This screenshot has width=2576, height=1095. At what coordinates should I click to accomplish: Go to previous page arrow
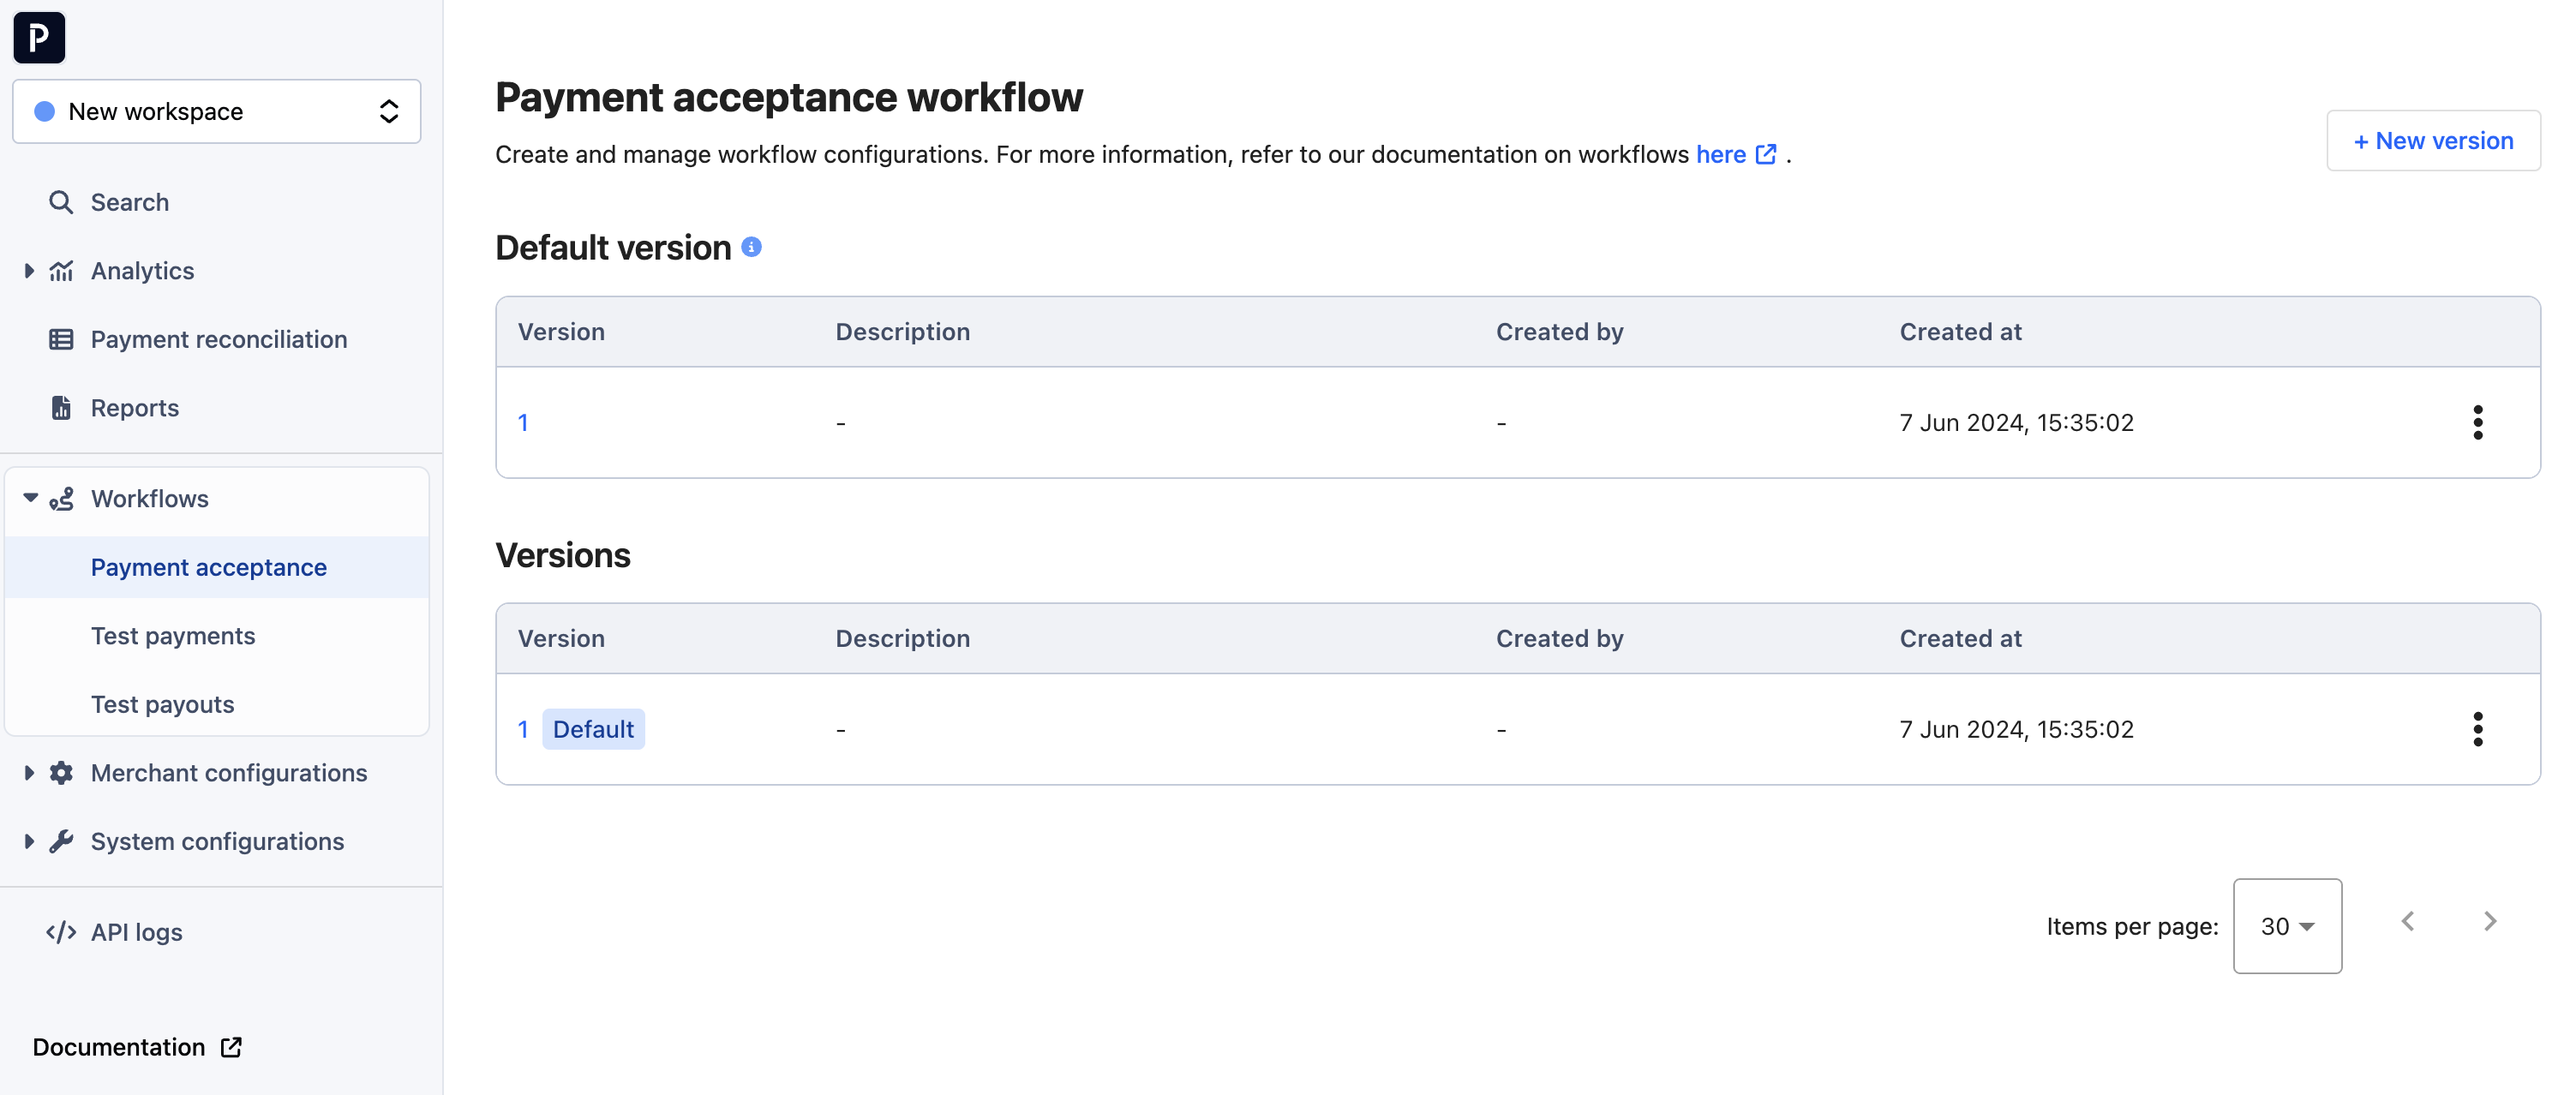tap(2407, 921)
